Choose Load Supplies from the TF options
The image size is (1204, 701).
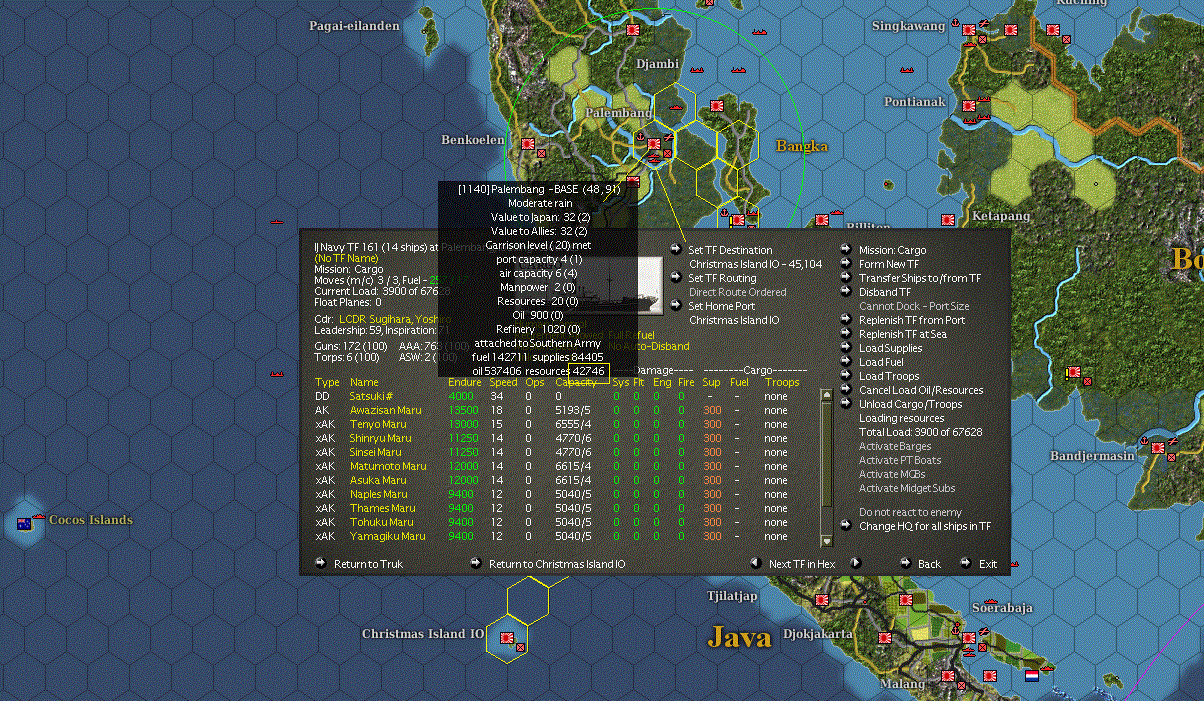pyautogui.click(x=890, y=348)
